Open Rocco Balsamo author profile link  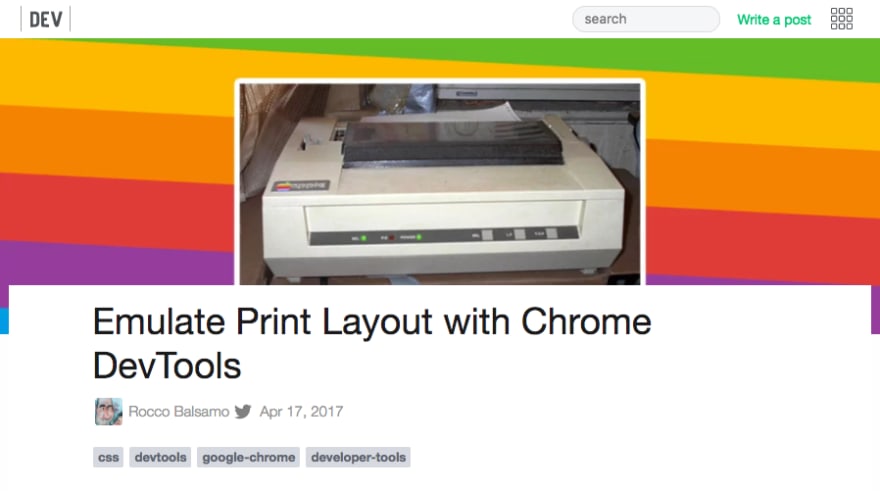178,411
